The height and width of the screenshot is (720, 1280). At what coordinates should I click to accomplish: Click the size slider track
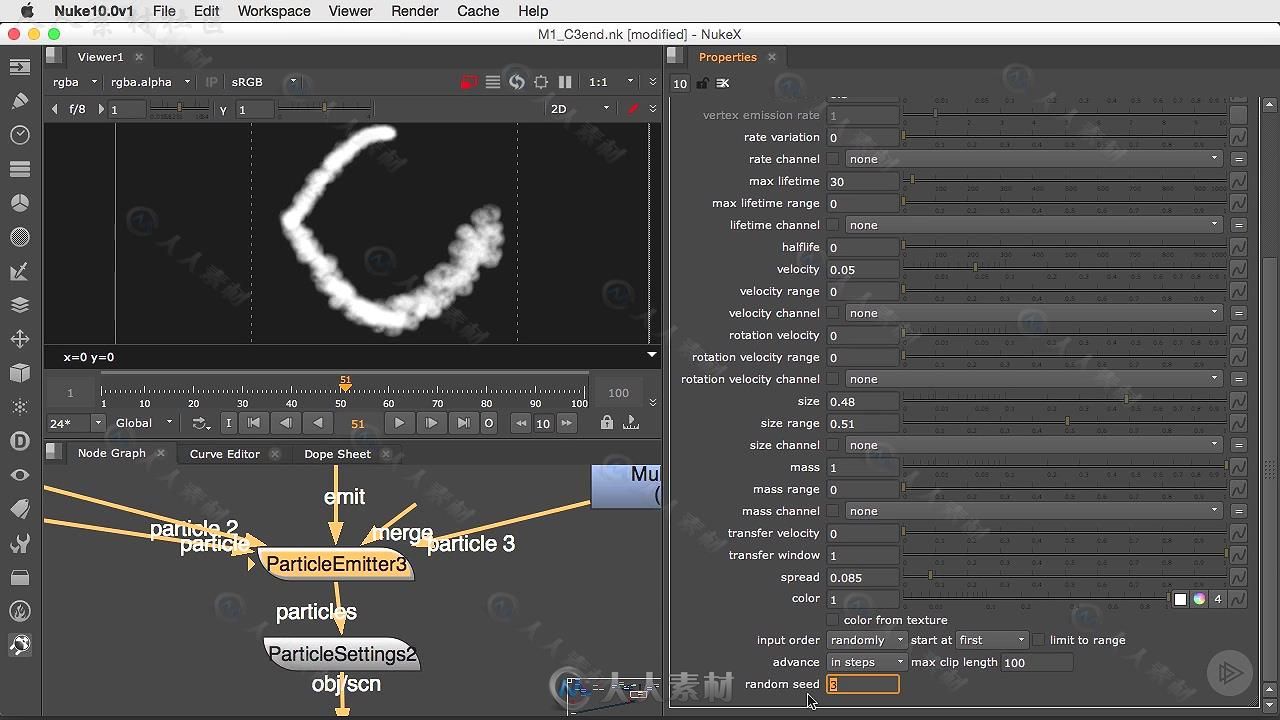tap(1065, 401)
